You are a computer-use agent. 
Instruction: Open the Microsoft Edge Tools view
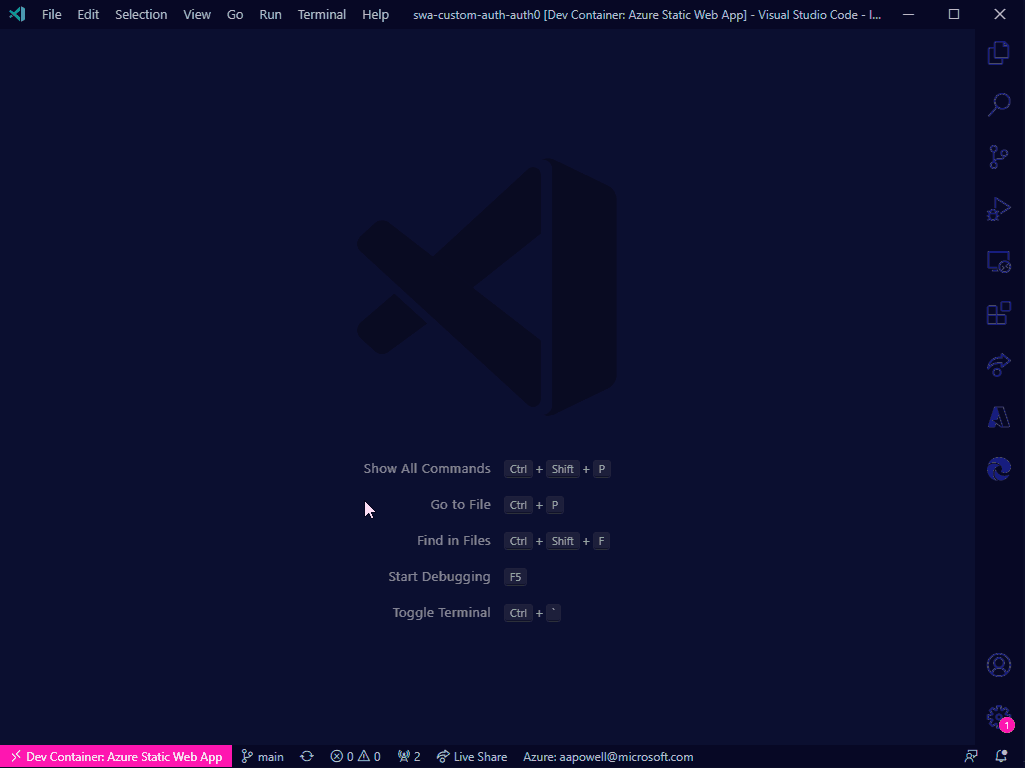click(x=998, y=468)
